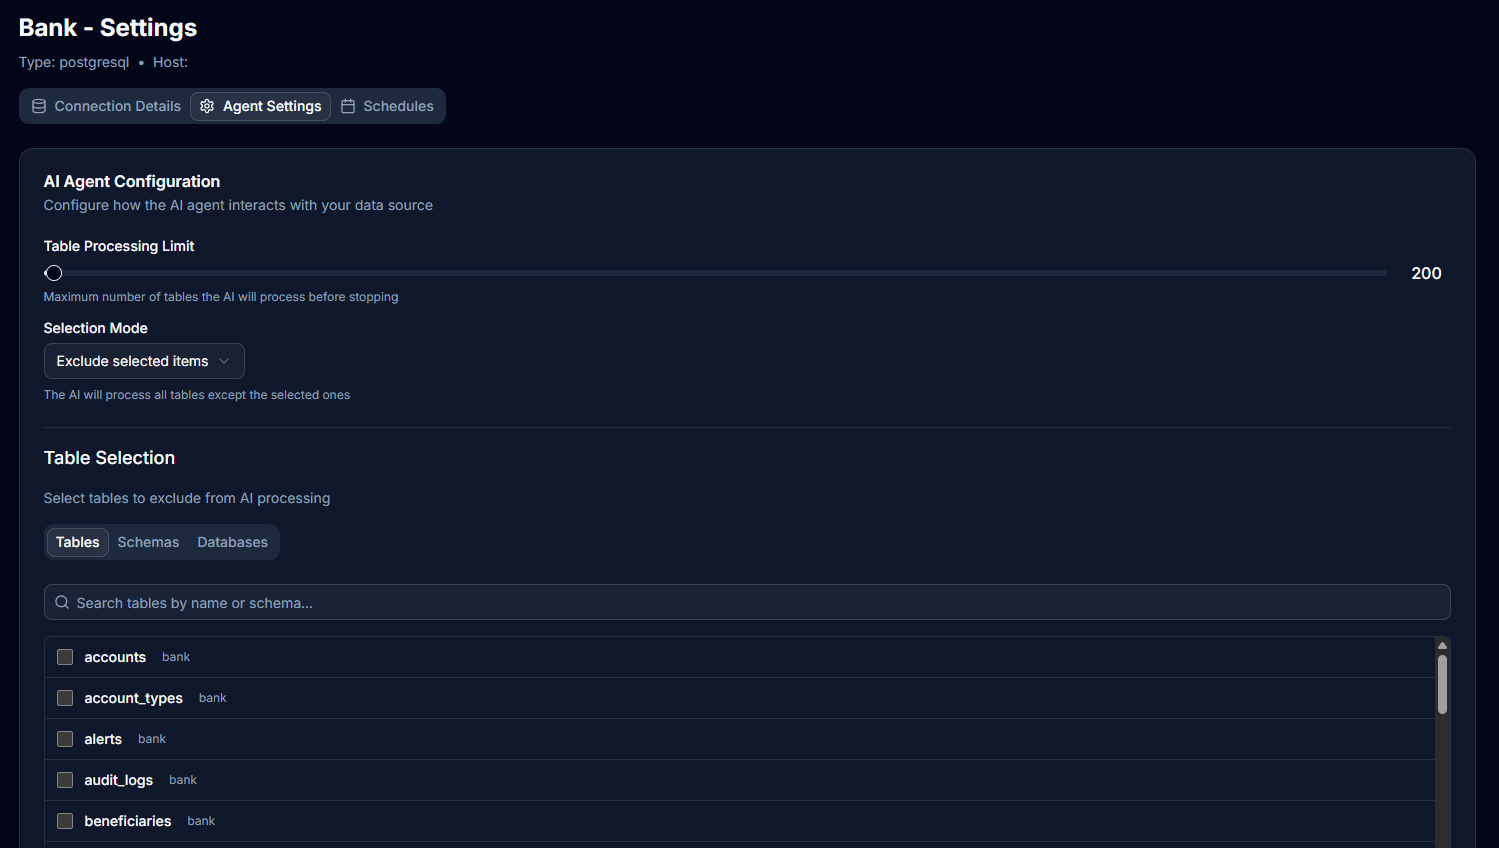Viewport: 1499px width, 848px height.
Task: Open the Exclude selected items dropdown
Action: click(x=144, y=361)
